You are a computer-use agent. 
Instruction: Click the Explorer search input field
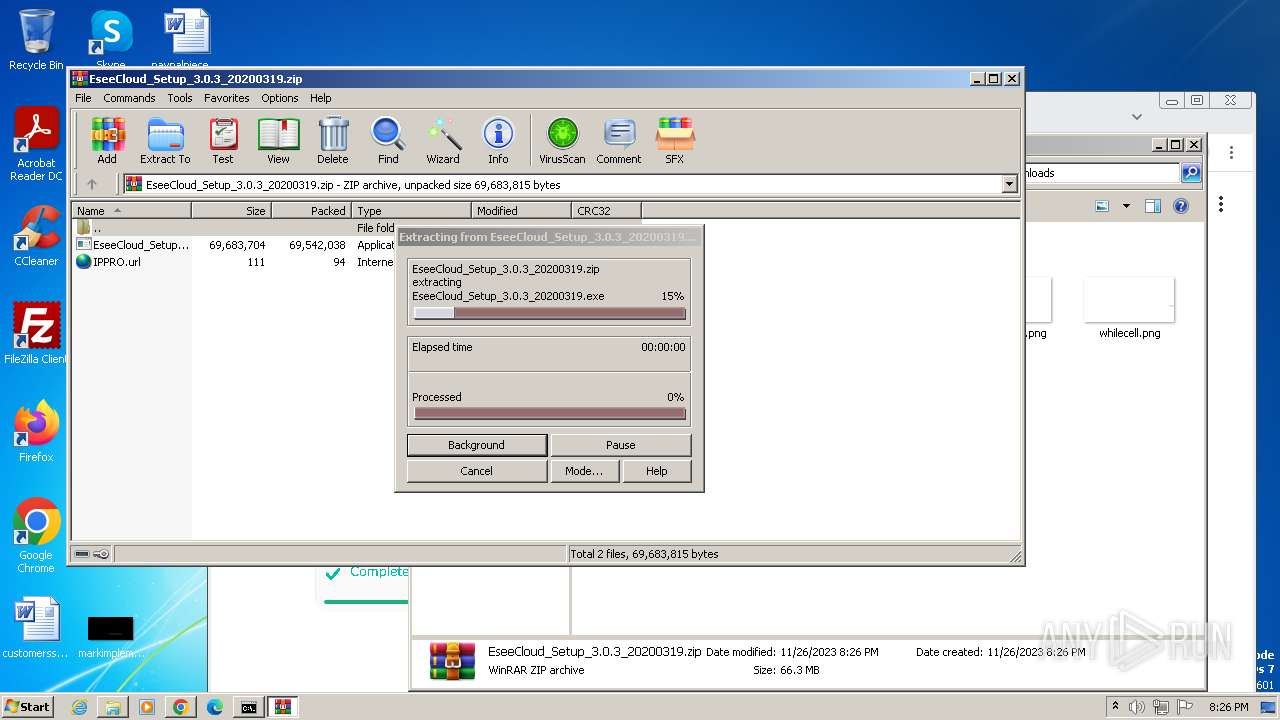click(x=1102, y=173)
